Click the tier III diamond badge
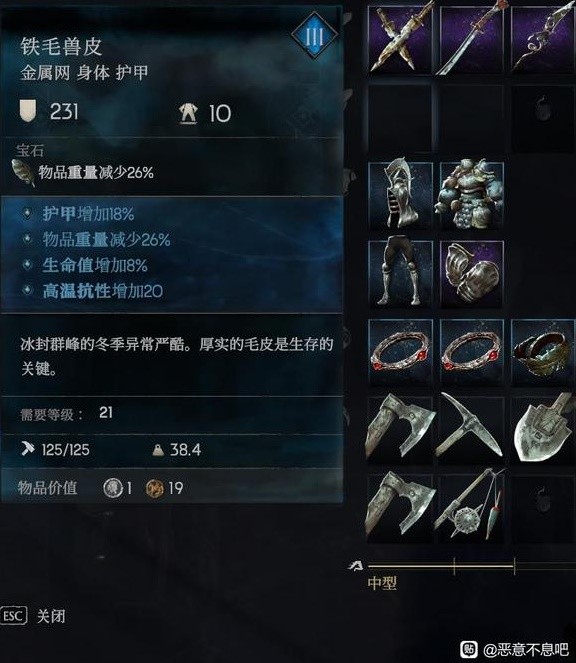The image size is (576, 663). 314,35
